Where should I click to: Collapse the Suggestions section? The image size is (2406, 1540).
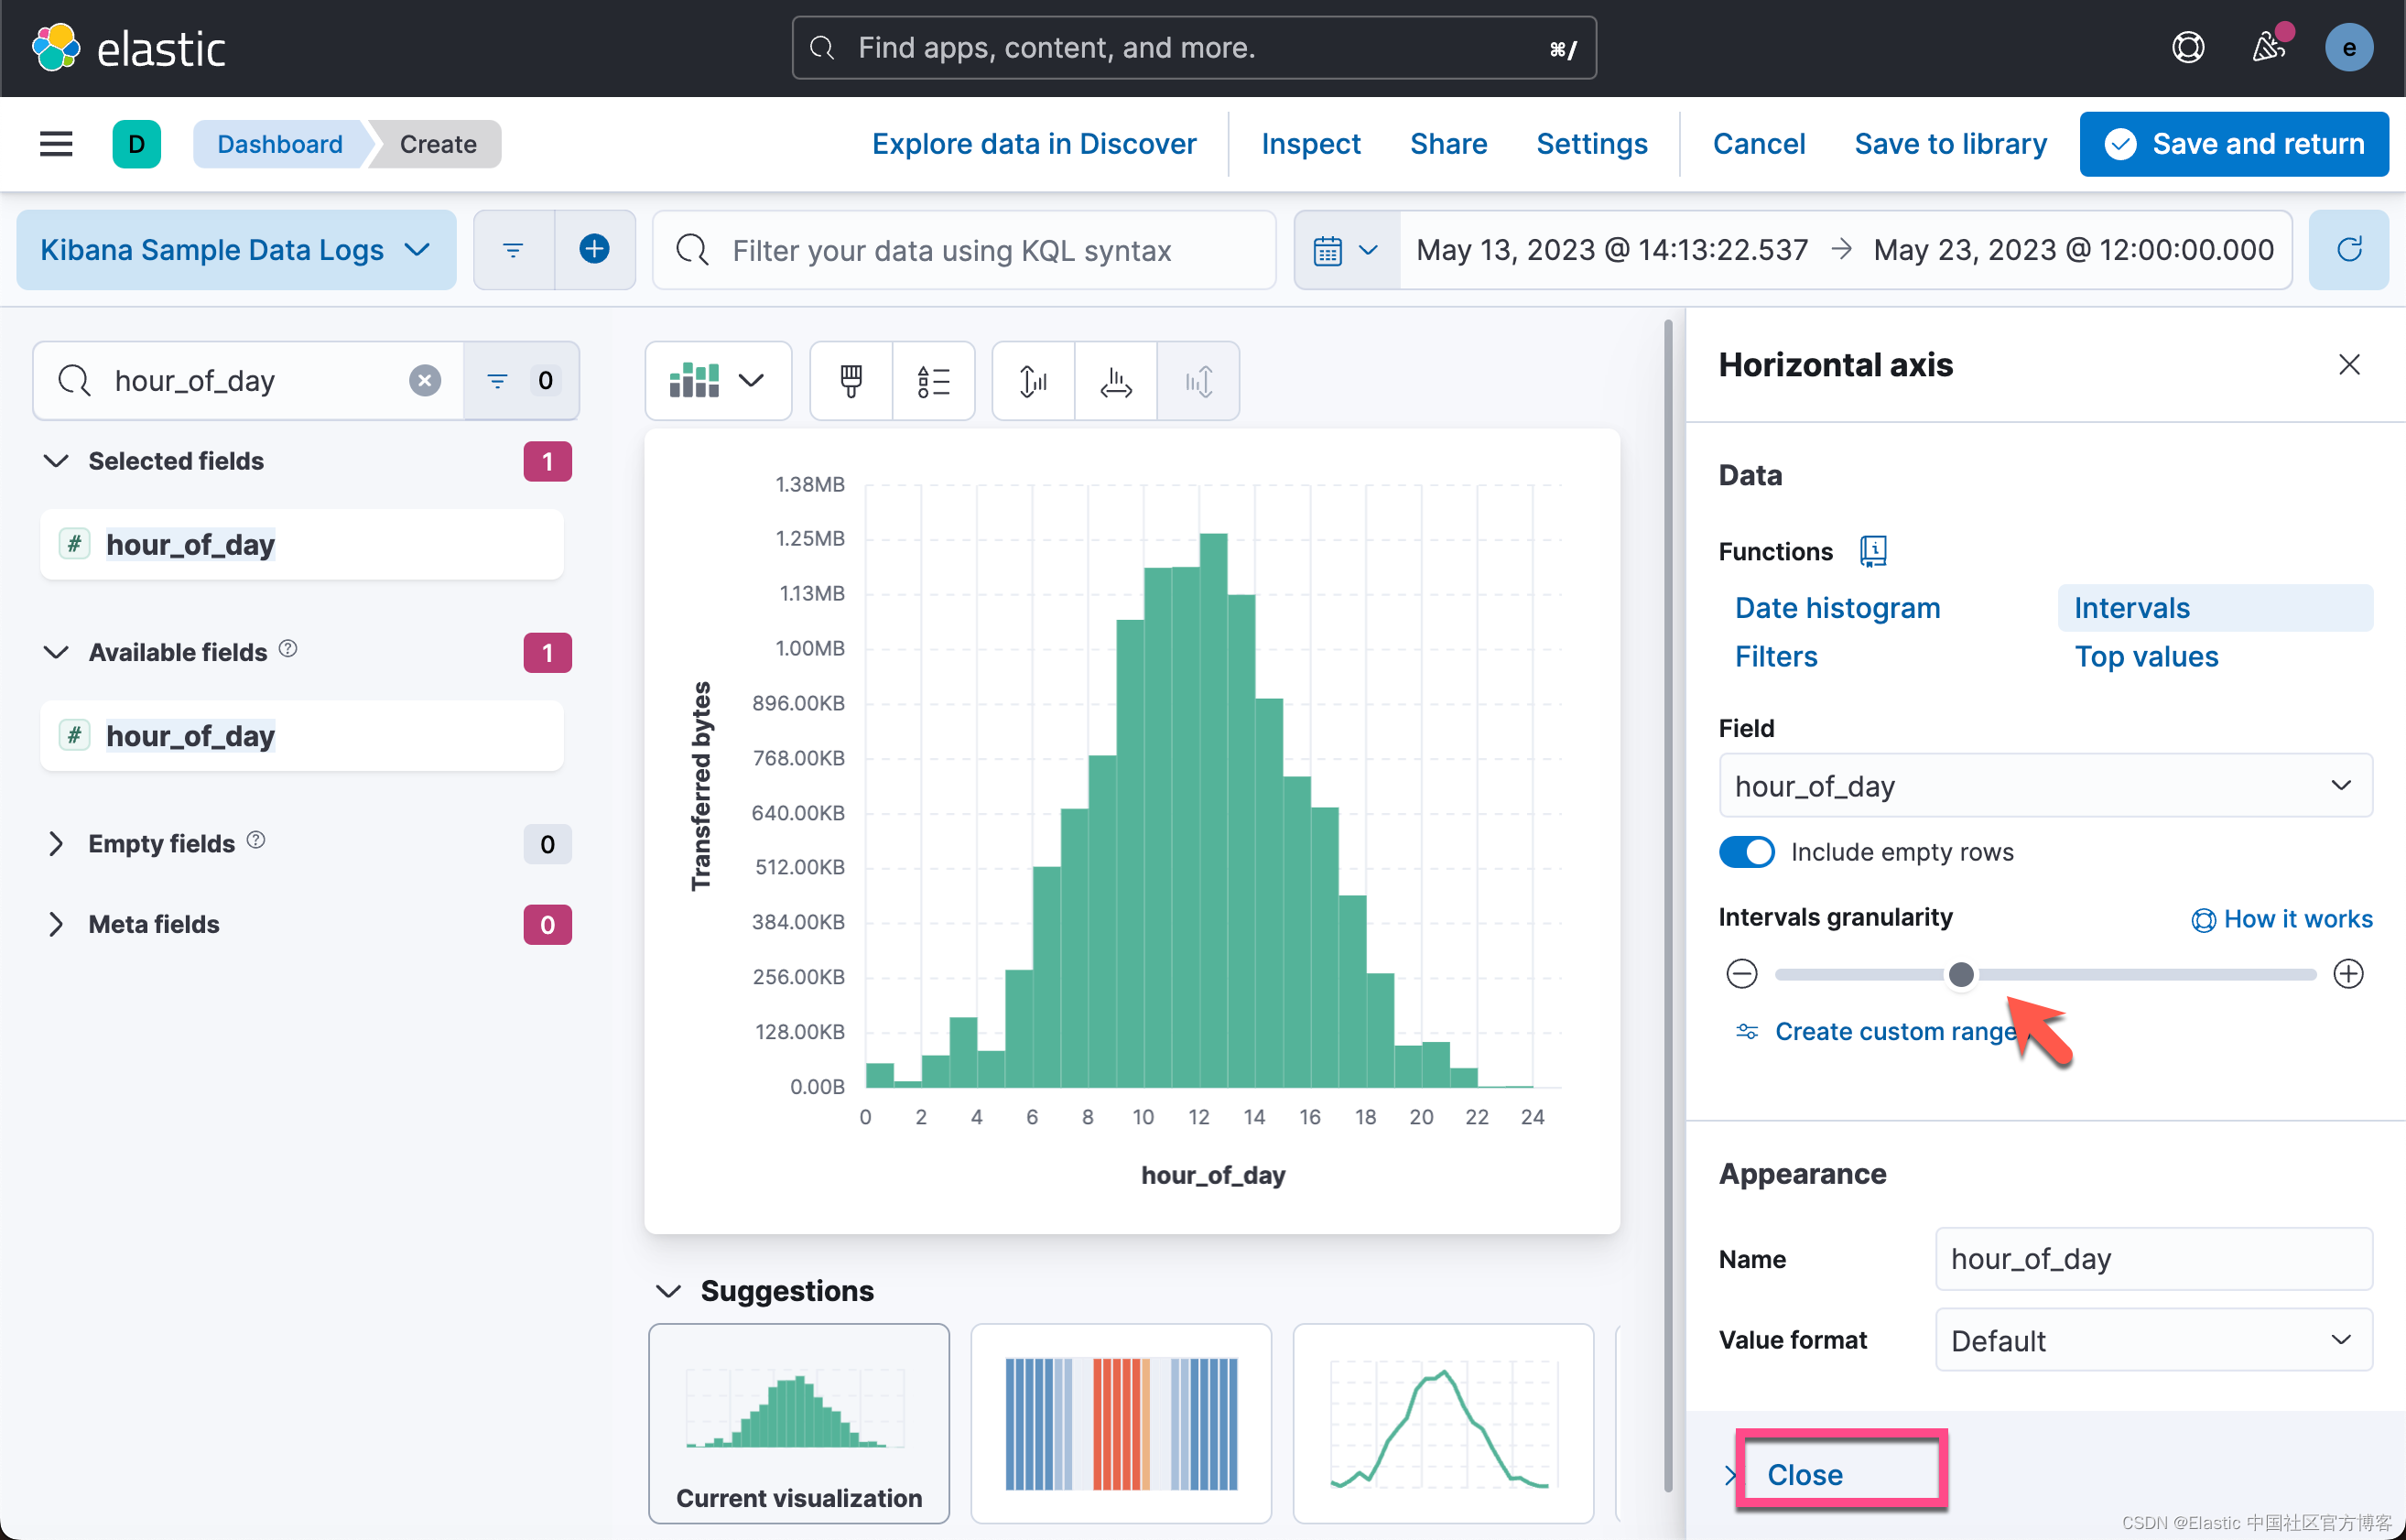pyautogui.click(x=668, y=1290)
